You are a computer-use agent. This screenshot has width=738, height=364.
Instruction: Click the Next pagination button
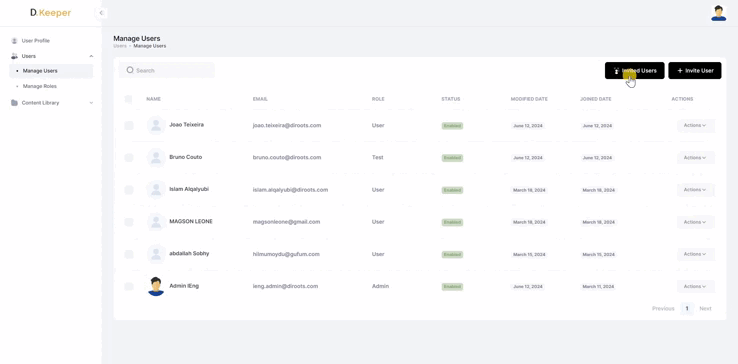(705, 308)
